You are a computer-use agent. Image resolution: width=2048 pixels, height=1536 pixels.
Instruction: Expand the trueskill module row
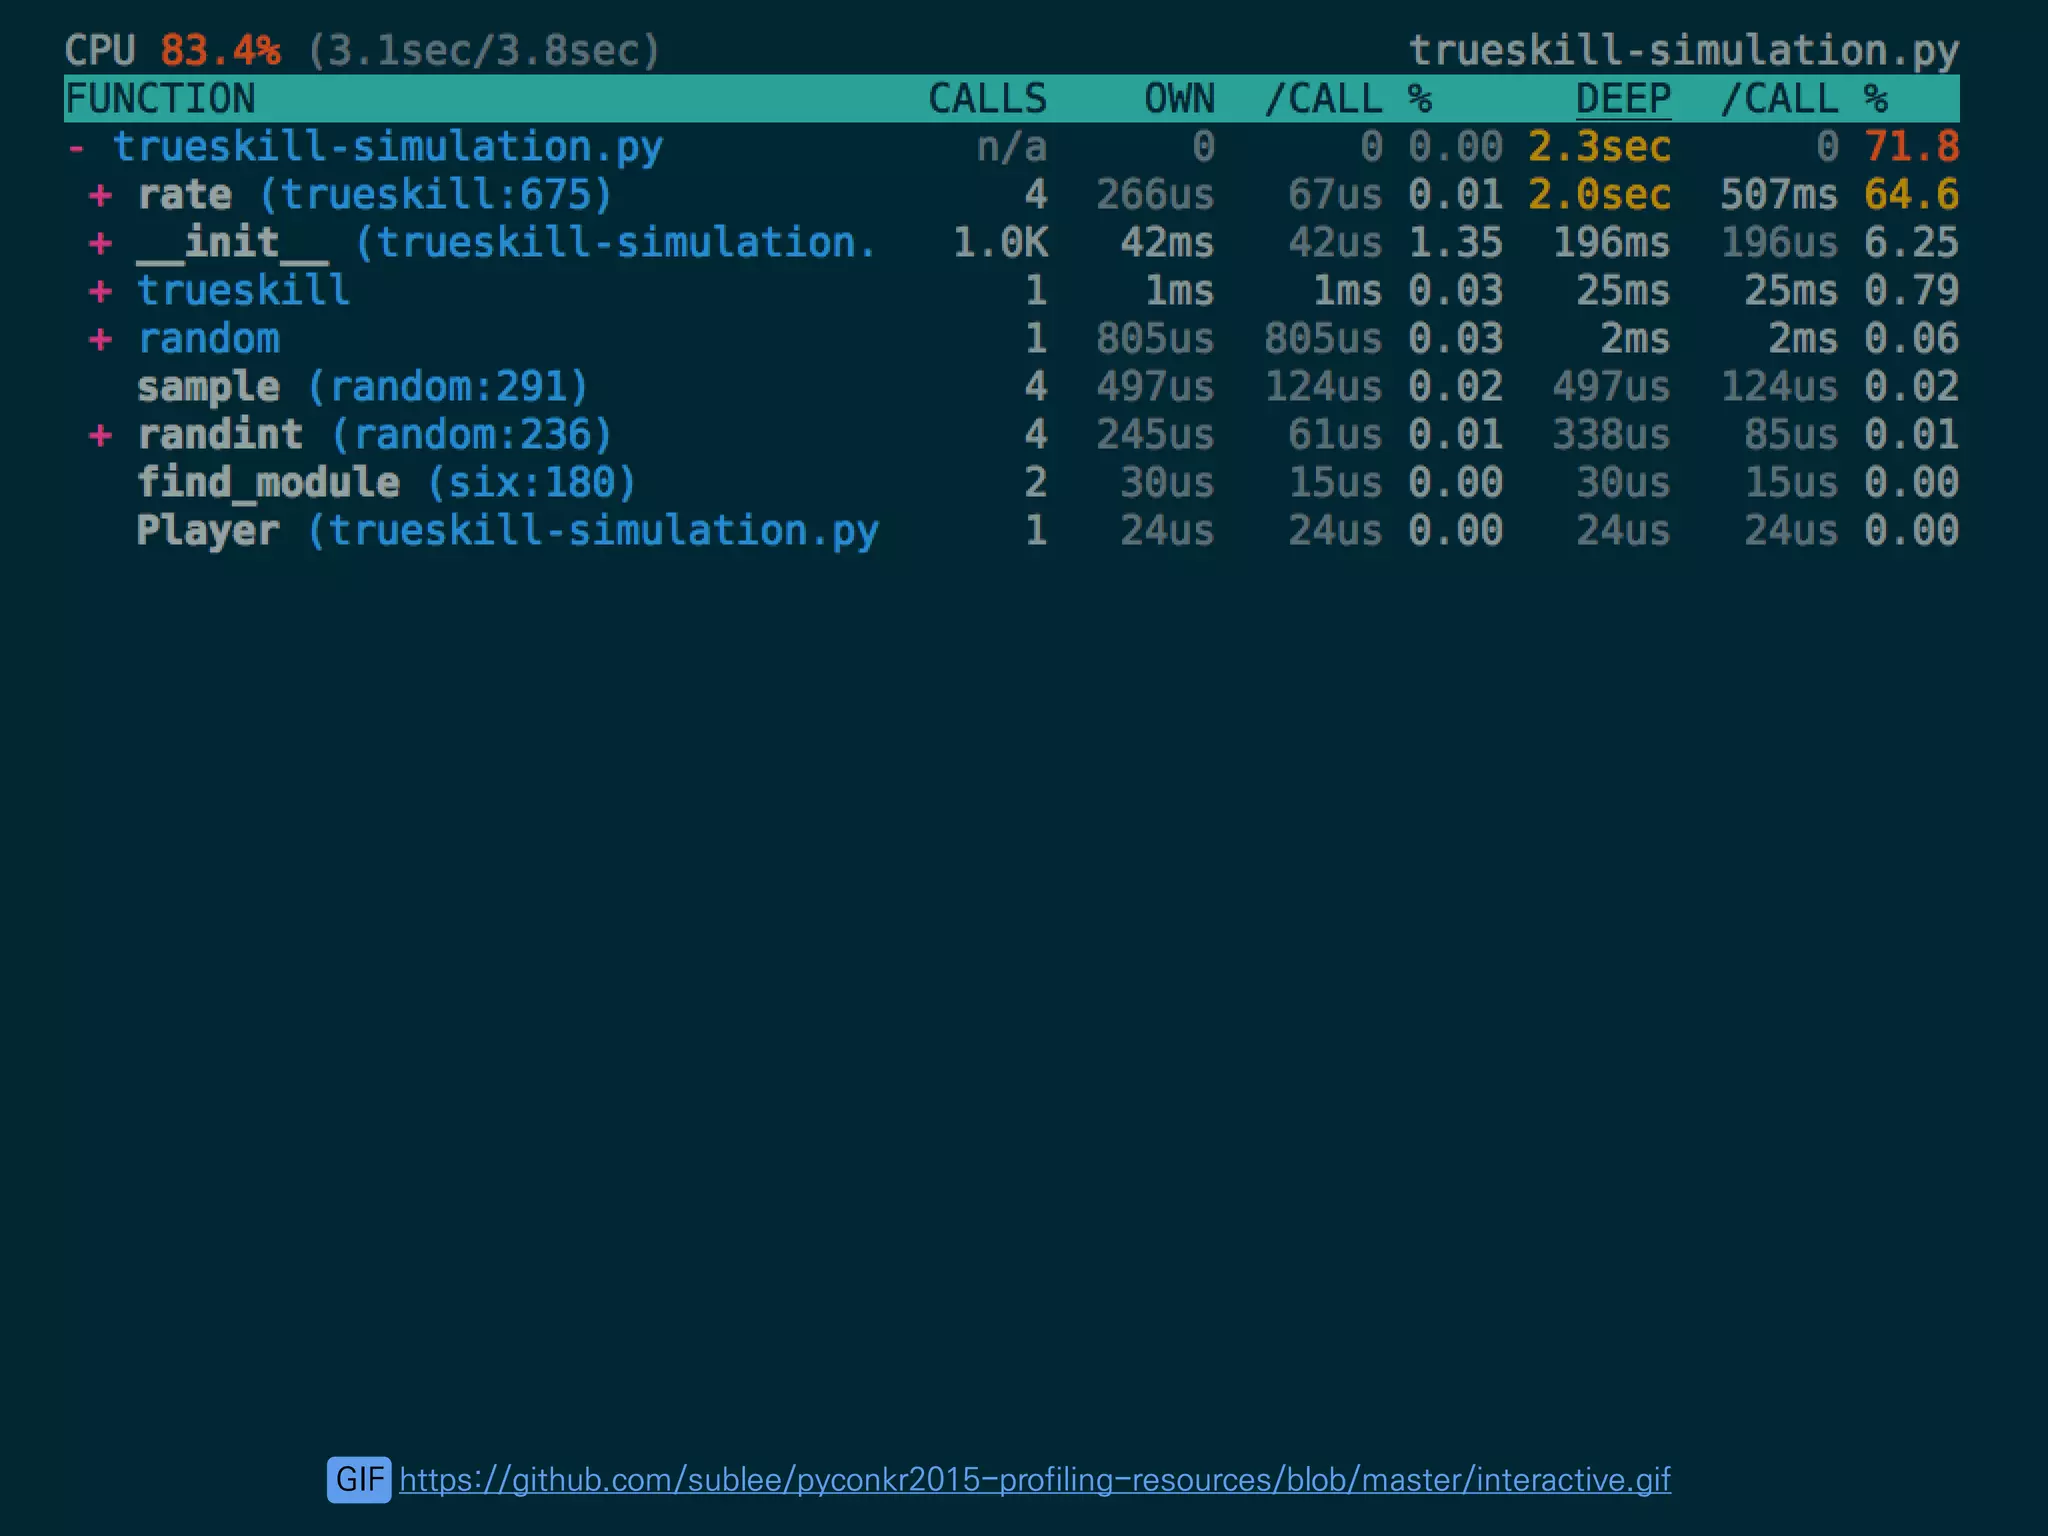coord(100,291)
